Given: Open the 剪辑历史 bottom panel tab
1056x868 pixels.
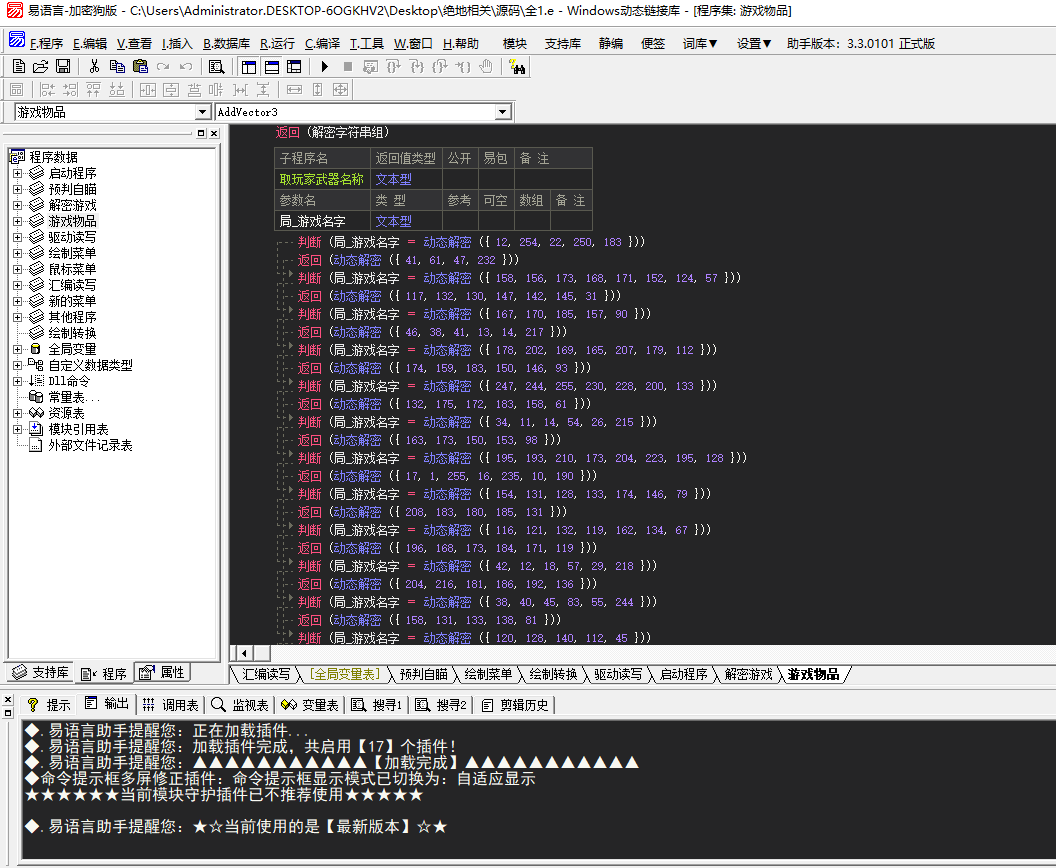Looking at the screenshot, I should coord(516,704).
